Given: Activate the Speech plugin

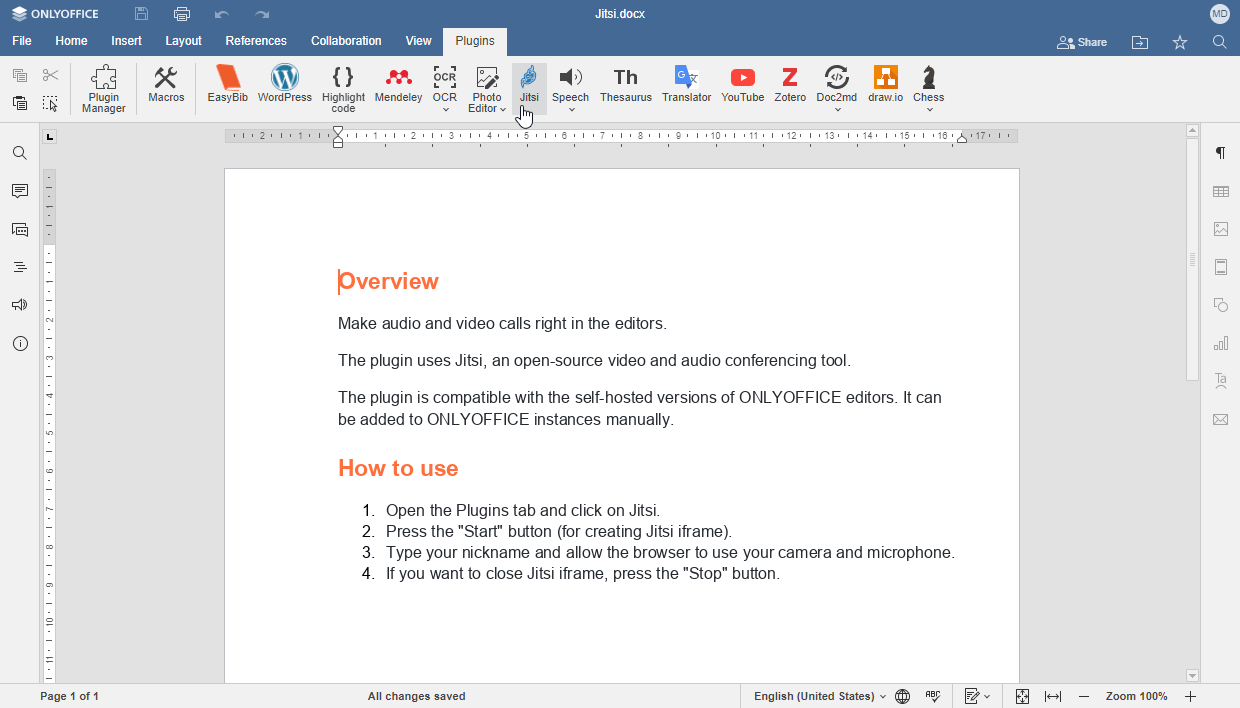Looking at the screenshot, I should pos(571,84).
